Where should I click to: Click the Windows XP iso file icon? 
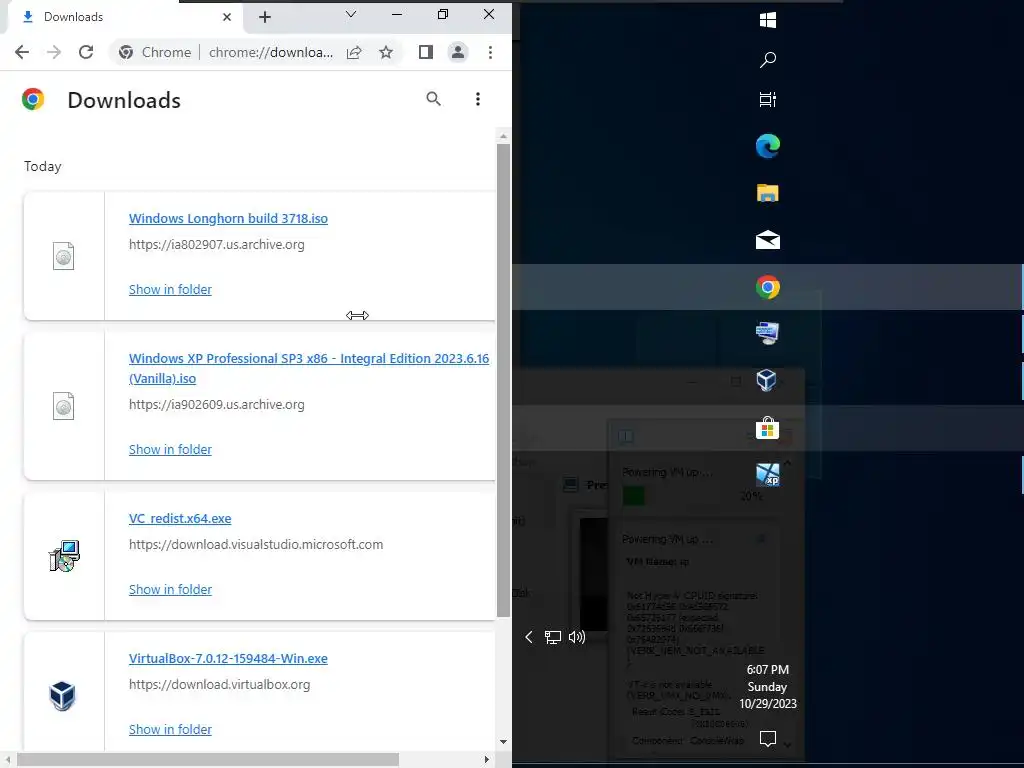(63, 406)
